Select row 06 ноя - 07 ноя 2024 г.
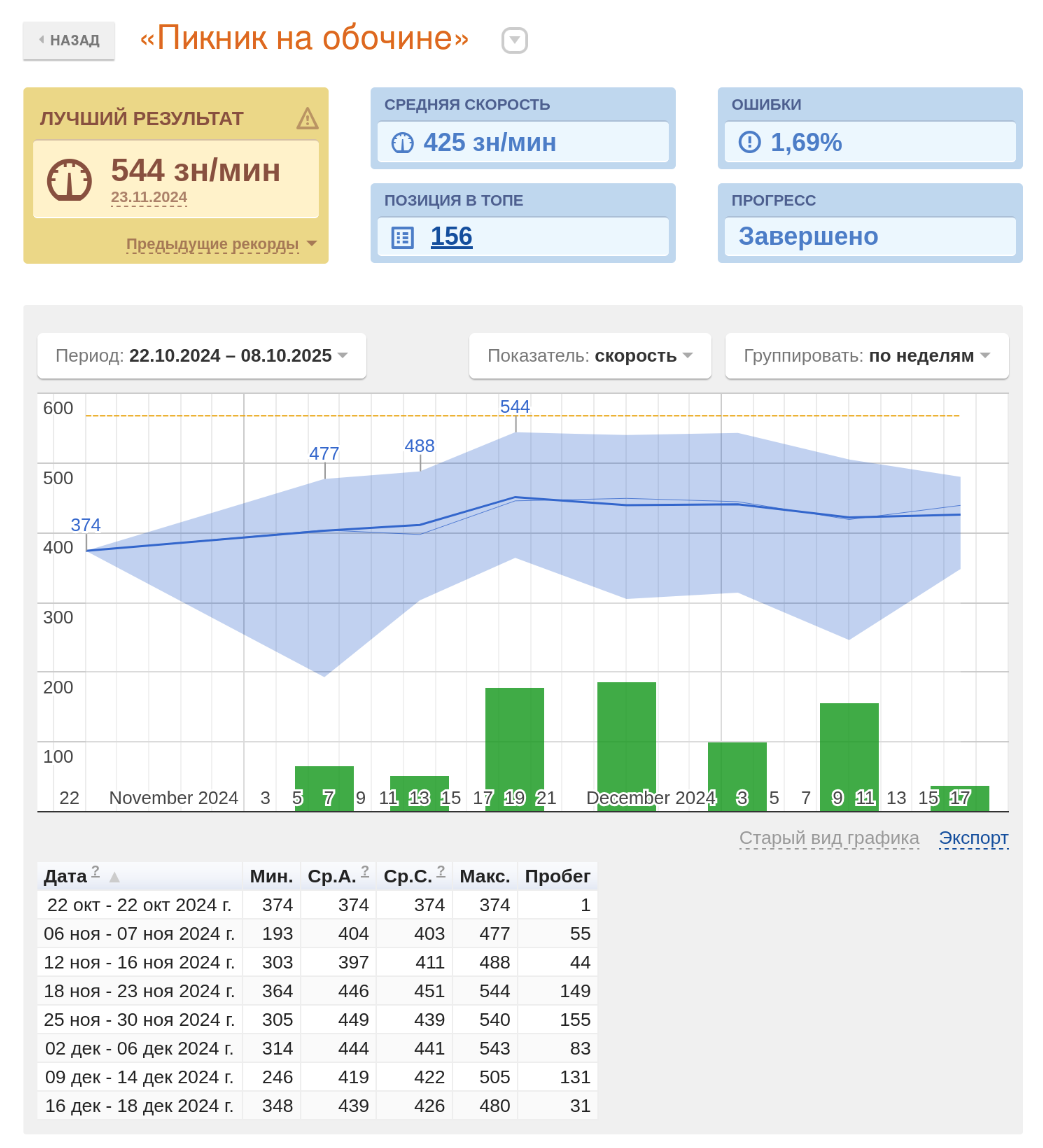Screen dimensions: 1043x1148 tap(317, 934)
